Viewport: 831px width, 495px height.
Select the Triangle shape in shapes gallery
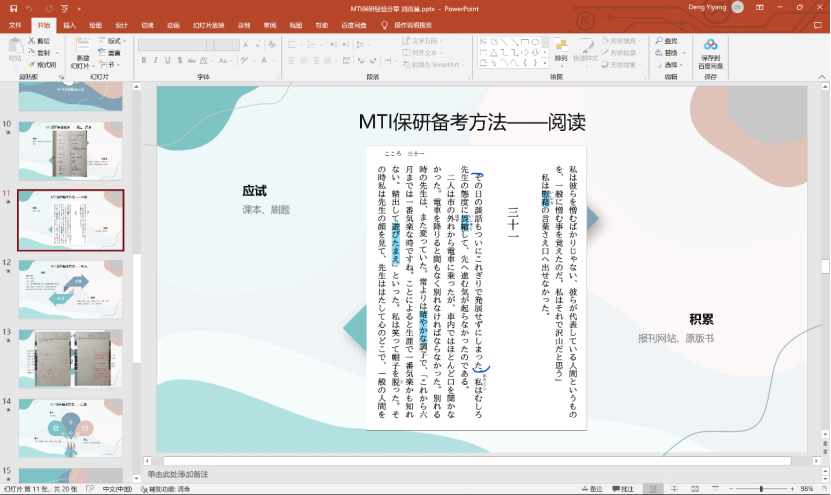pyautogui.click(x=493, y=52)
